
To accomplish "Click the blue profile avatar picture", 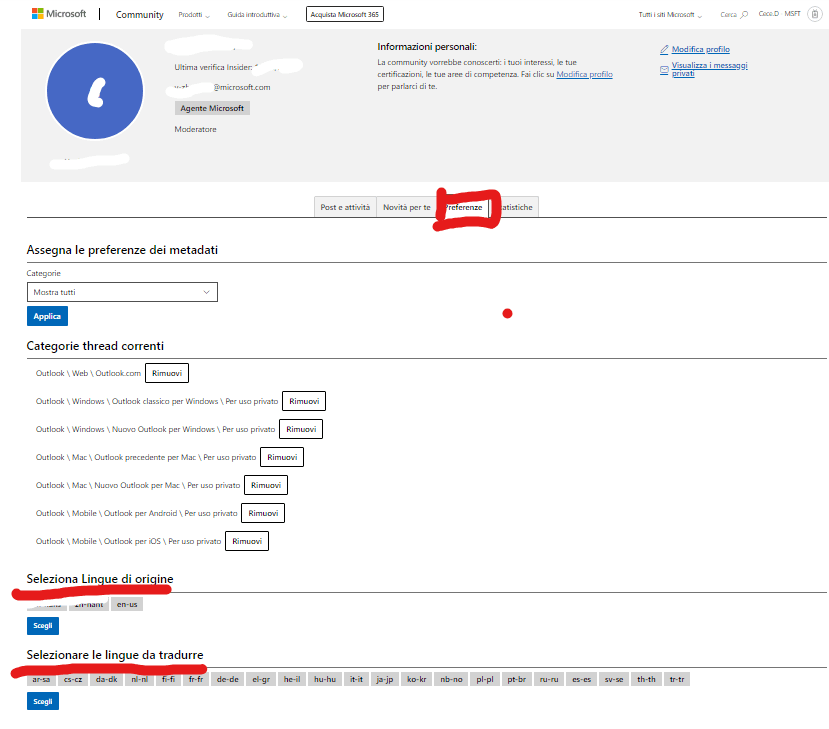I will tap(95, 91).
